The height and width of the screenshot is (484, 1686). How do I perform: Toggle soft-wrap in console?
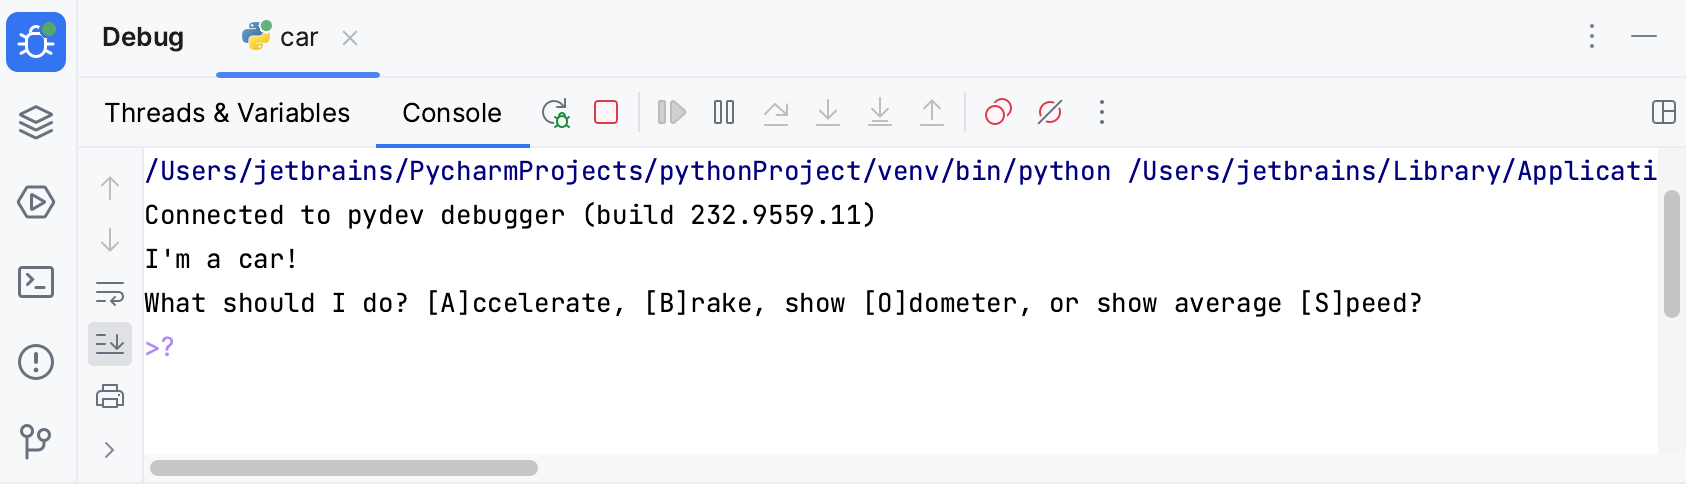[110, 293]
